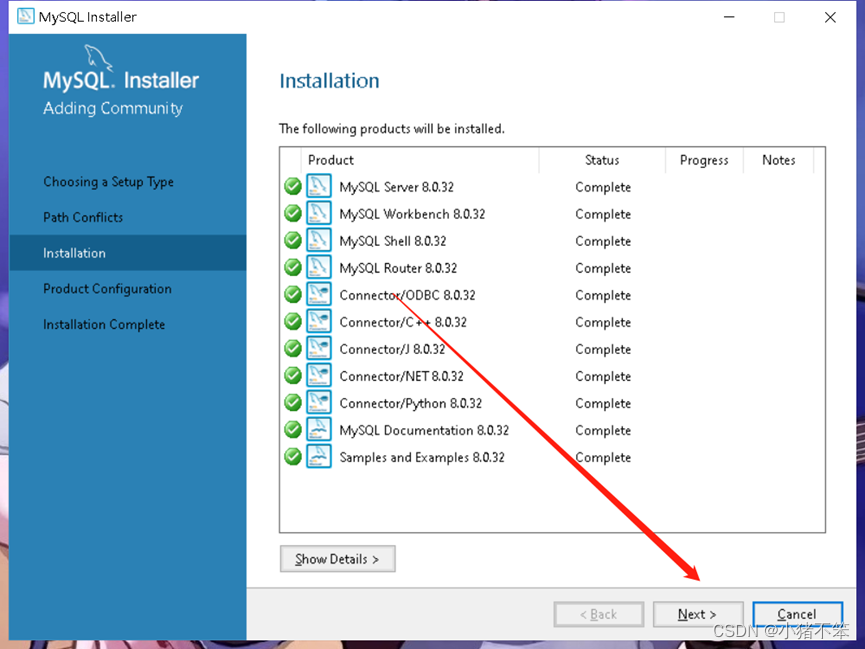
Task: Select the MySQL Router 8.0.32 row text
Action: [398, 268]
